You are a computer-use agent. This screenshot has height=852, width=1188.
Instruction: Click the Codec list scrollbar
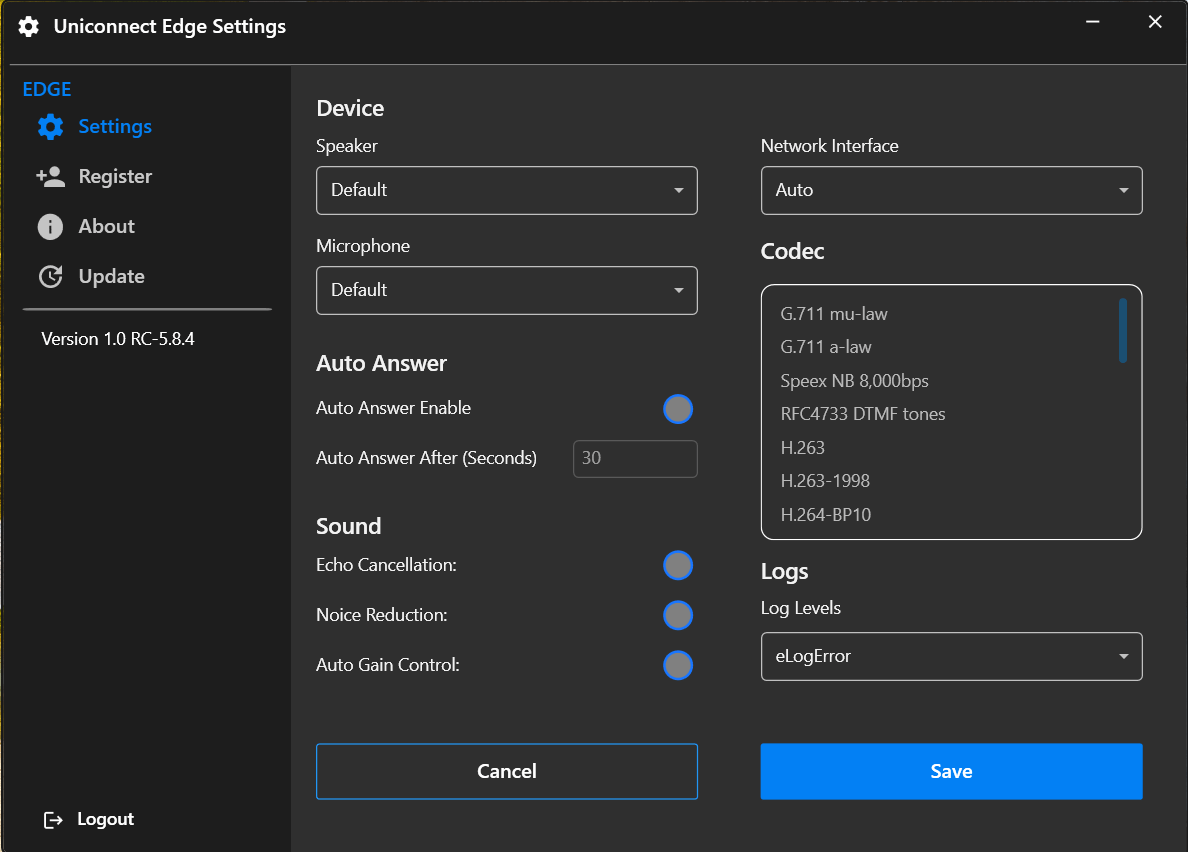click(x=1123, y=331)
